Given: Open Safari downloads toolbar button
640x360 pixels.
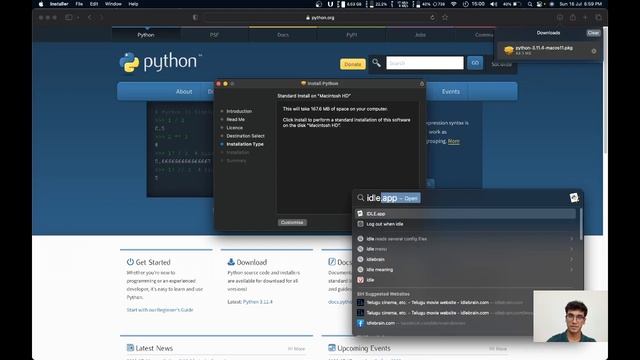Looking at the screenshot, I should (560, 18).
